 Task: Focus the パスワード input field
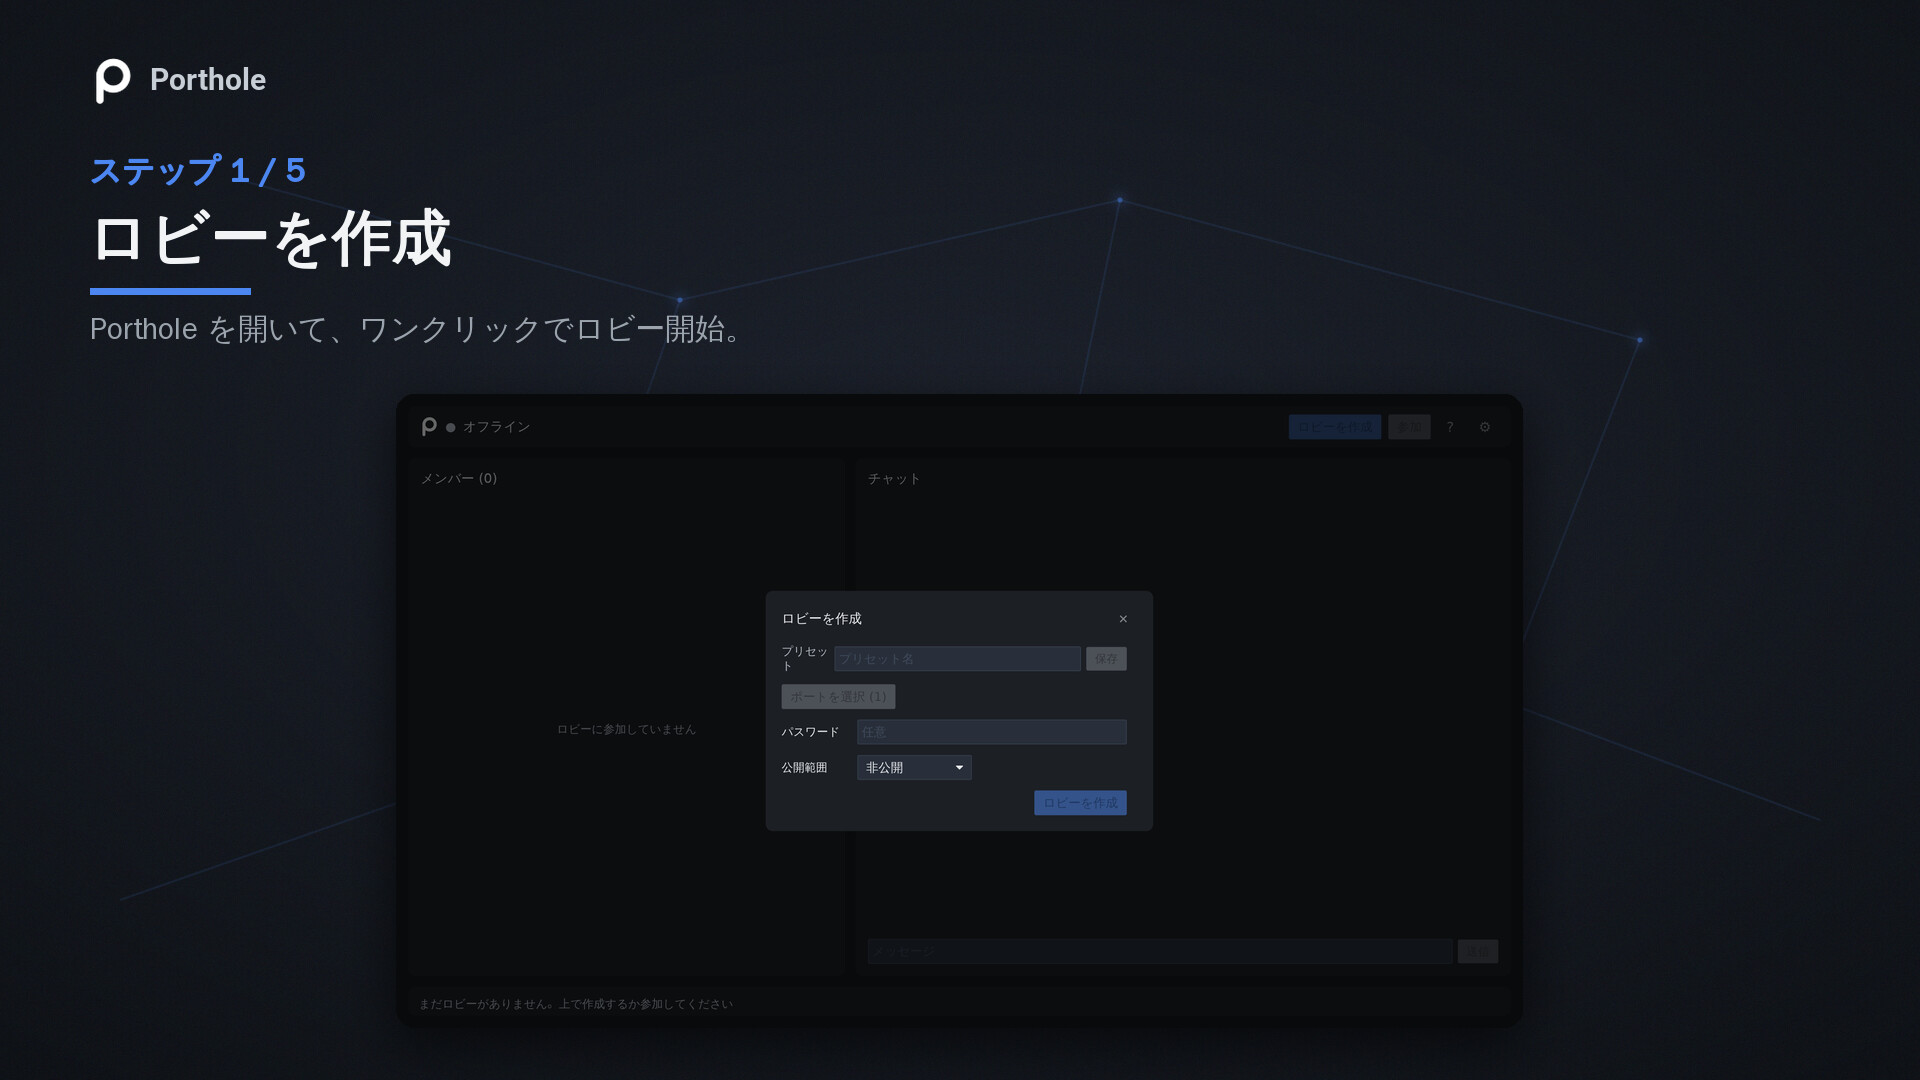tap(991, 732)
